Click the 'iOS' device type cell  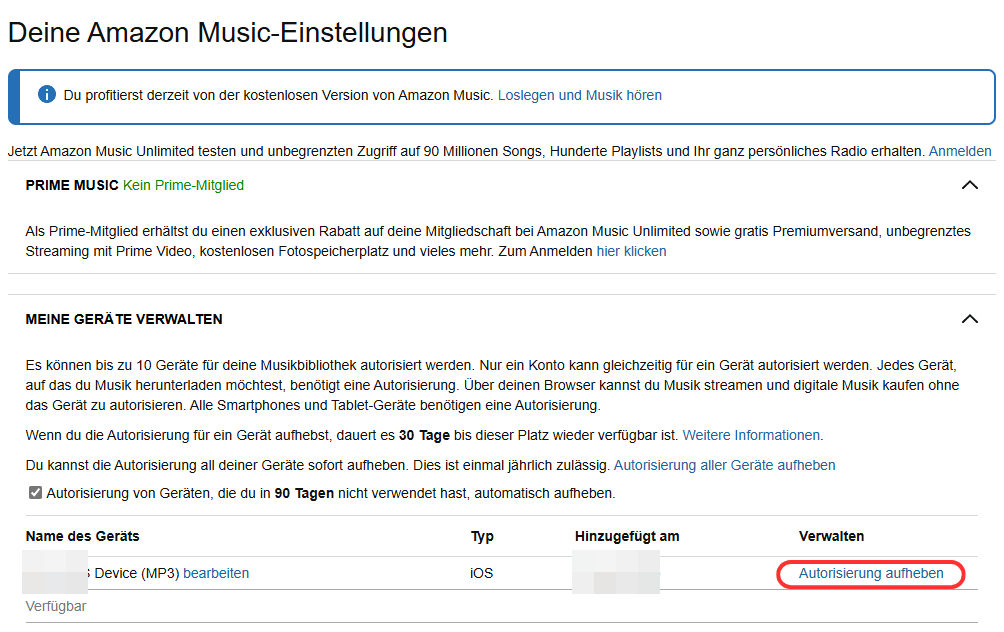tap(482, 573)
